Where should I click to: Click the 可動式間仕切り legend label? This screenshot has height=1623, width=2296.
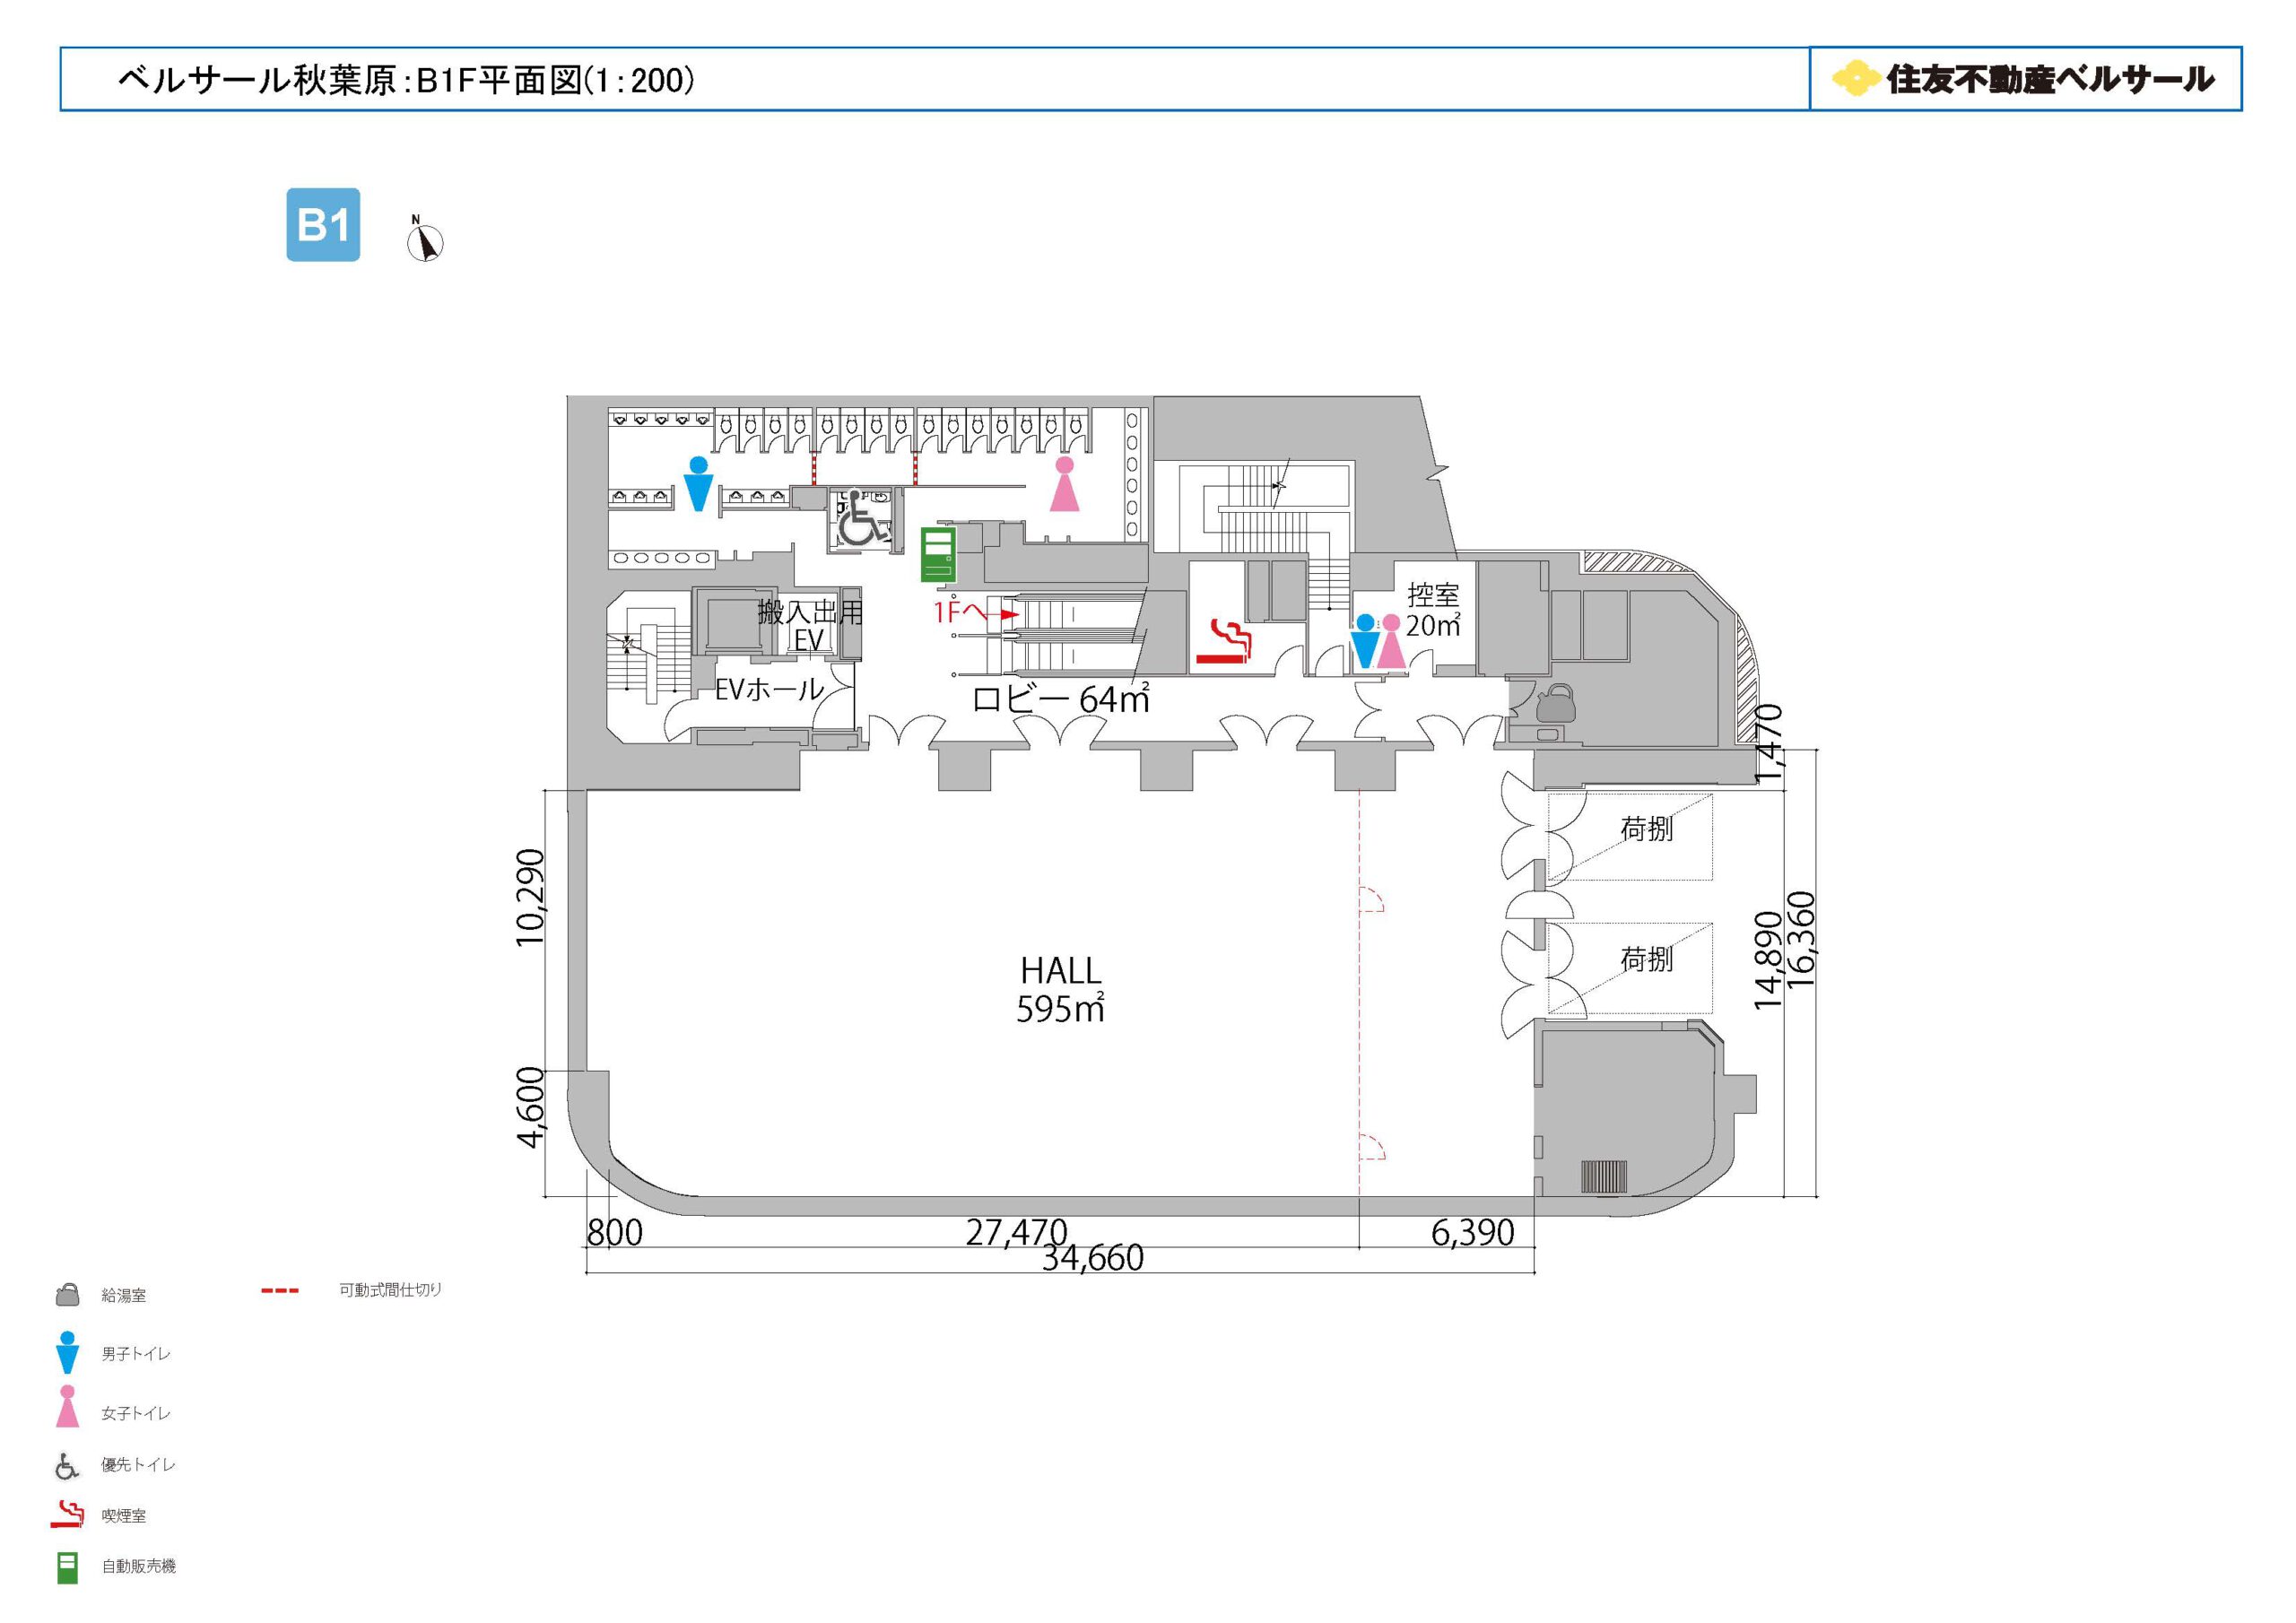pyautogui.click(x=390, y=1290)
